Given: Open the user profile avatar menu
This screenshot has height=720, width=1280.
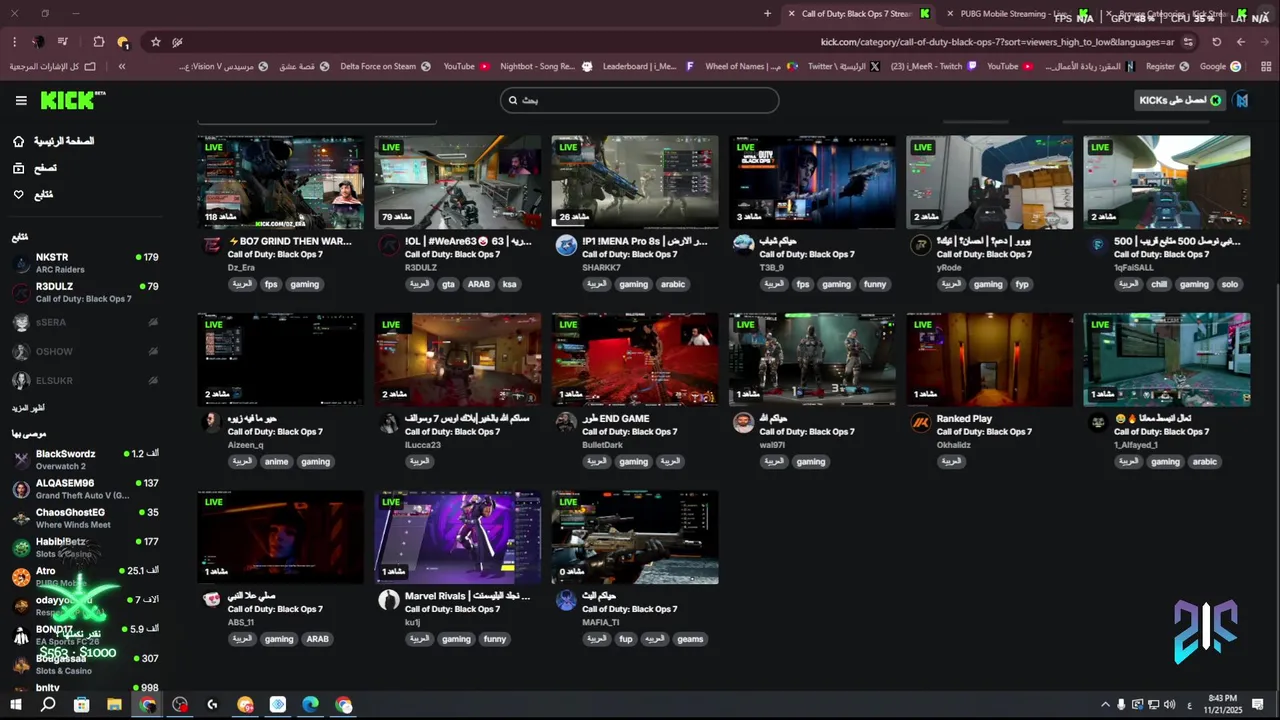Looking at the screenshot, I should coord(1241,100).
